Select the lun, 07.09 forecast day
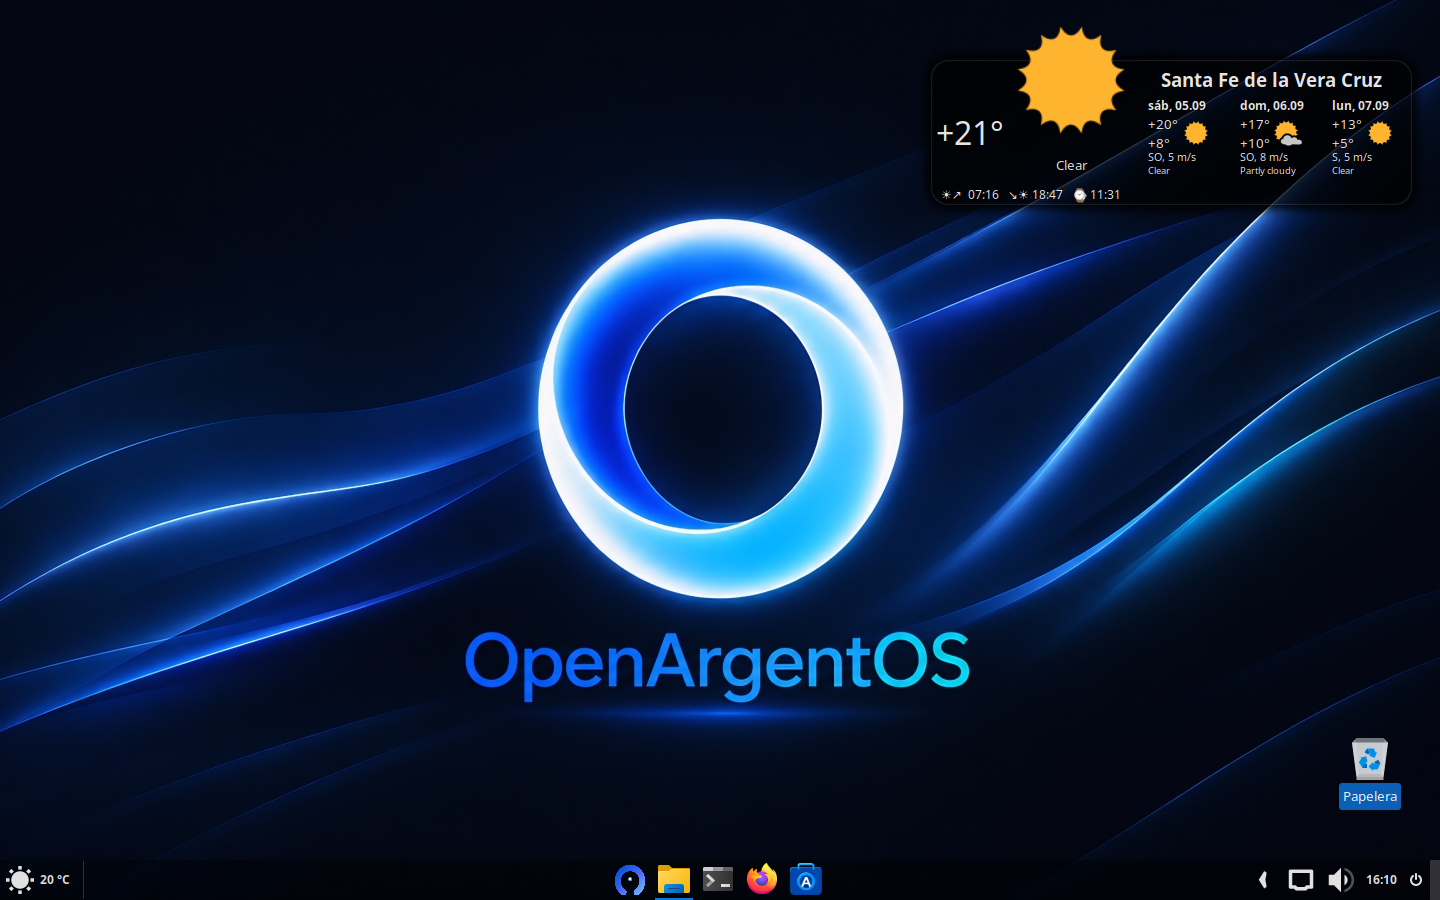The height and width of the screenshot is (900, 1440). pyautogui.click(x=1360, y=106)
